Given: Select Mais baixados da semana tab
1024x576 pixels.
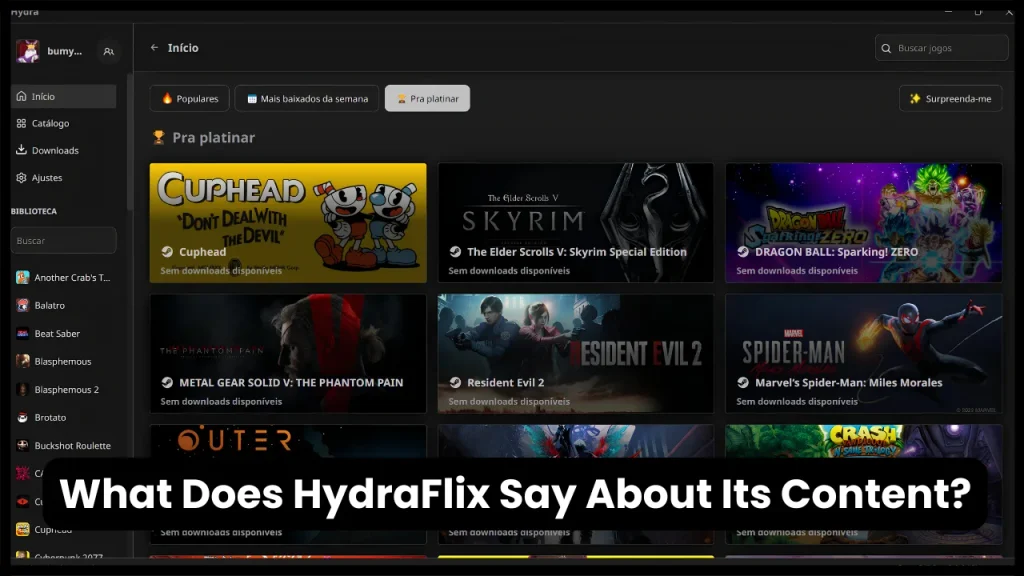Looking at the screenshot, I should (x=307, y=99).
